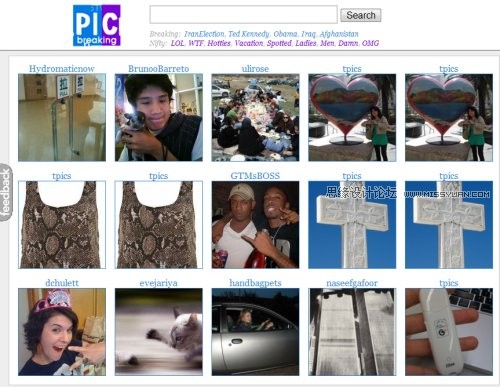Open the IranElection breaking topic
This screenshot has height=387, width=500.
click(x=204, y=34)
